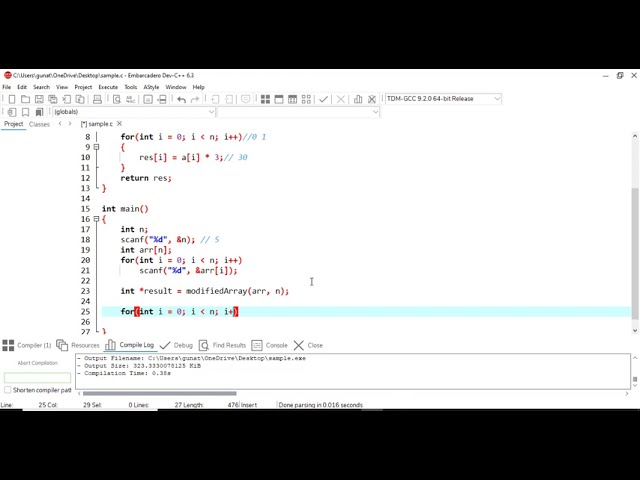Viewport: 640px width, 480px height.
Task: Close the sample.c editor tab
Action: tap(119, 123)
